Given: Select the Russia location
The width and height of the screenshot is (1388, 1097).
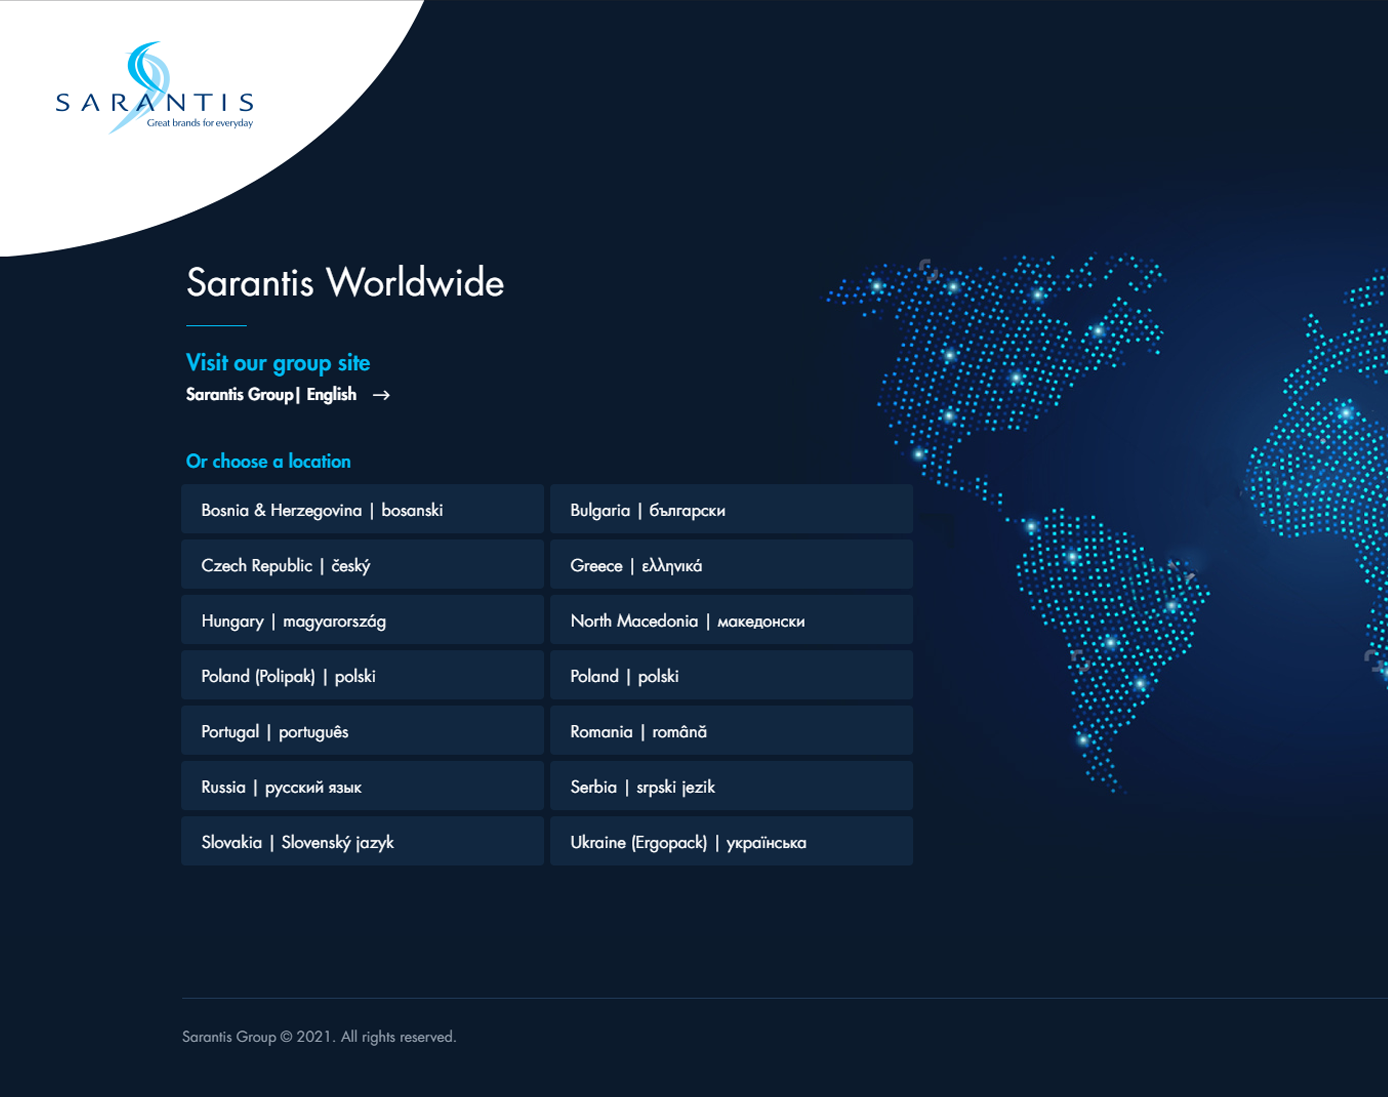Looking at the screenshot, I should 362,786.
